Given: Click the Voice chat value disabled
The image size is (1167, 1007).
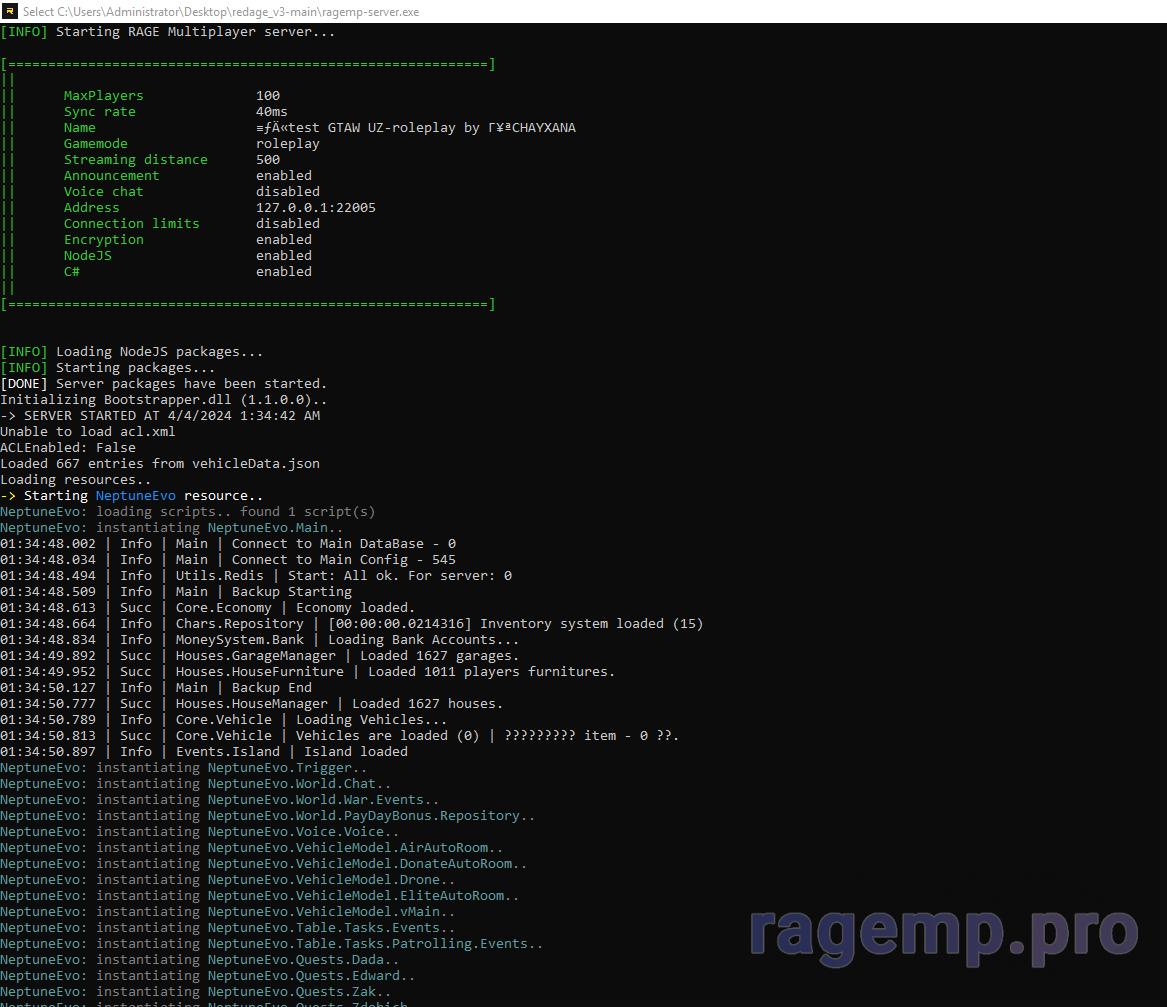Looking at the screenshot, I should click(288, 192).
